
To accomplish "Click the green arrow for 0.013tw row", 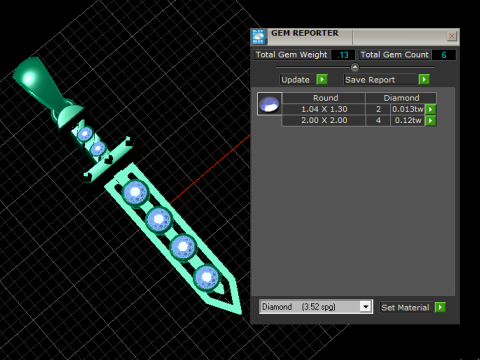I will pyautogui.click(x=431, y=109).
